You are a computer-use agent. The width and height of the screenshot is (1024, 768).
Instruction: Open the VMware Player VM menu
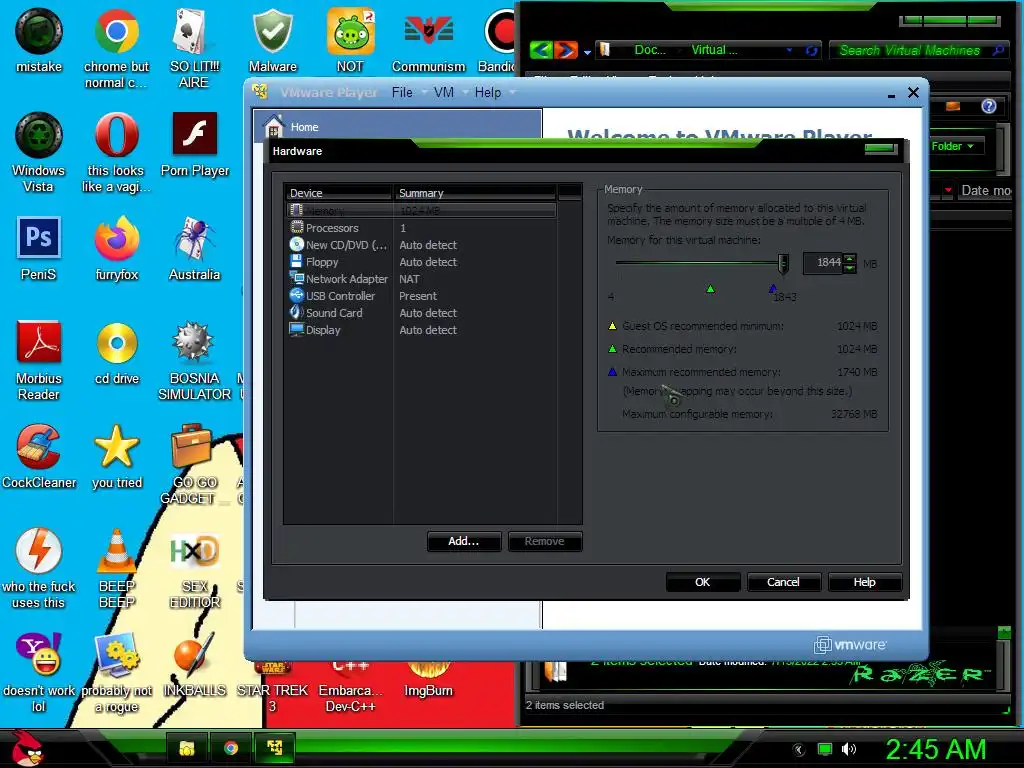(x=443, y=93)
